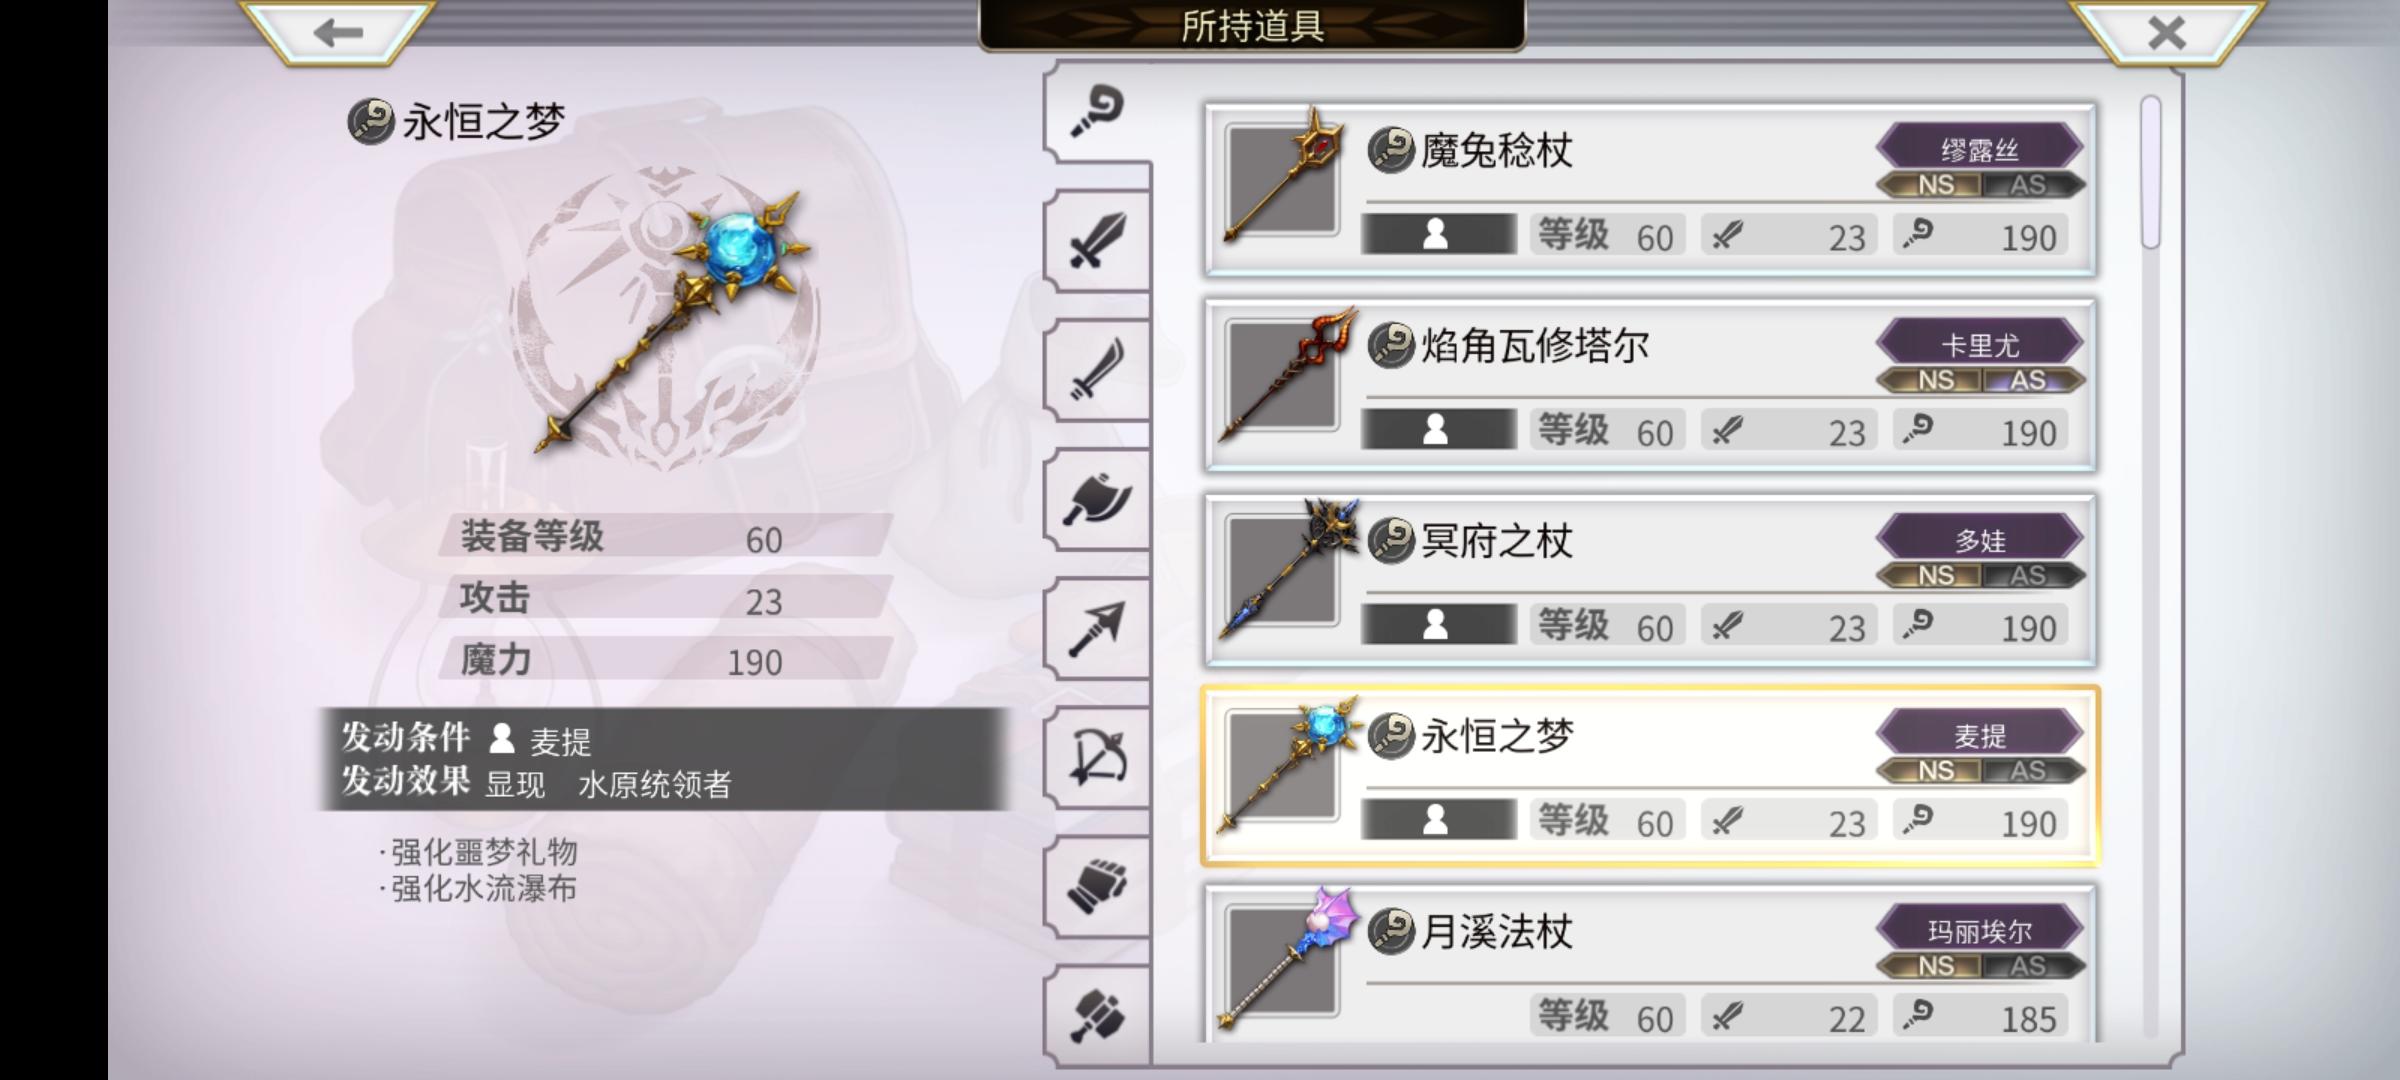Select the bow weapon category tab

1097,757
